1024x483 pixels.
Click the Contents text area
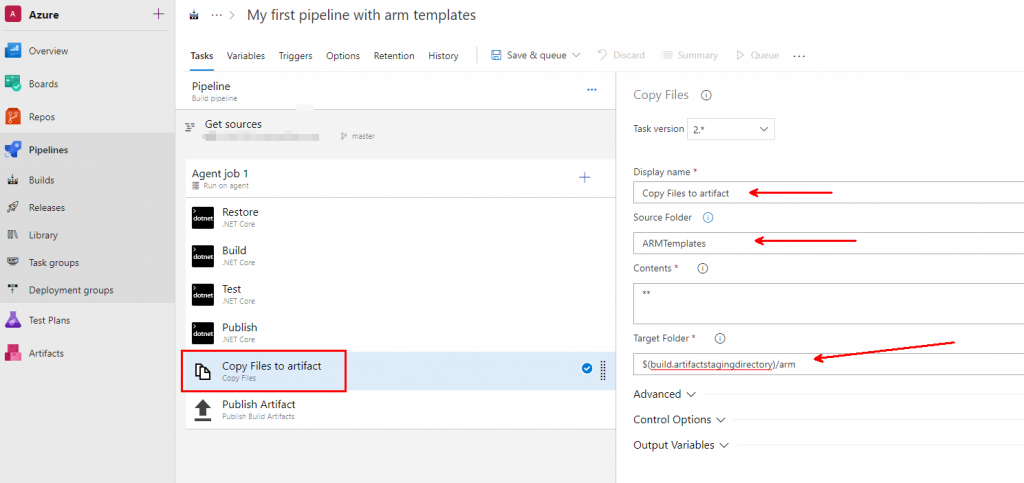coord(829,303)
